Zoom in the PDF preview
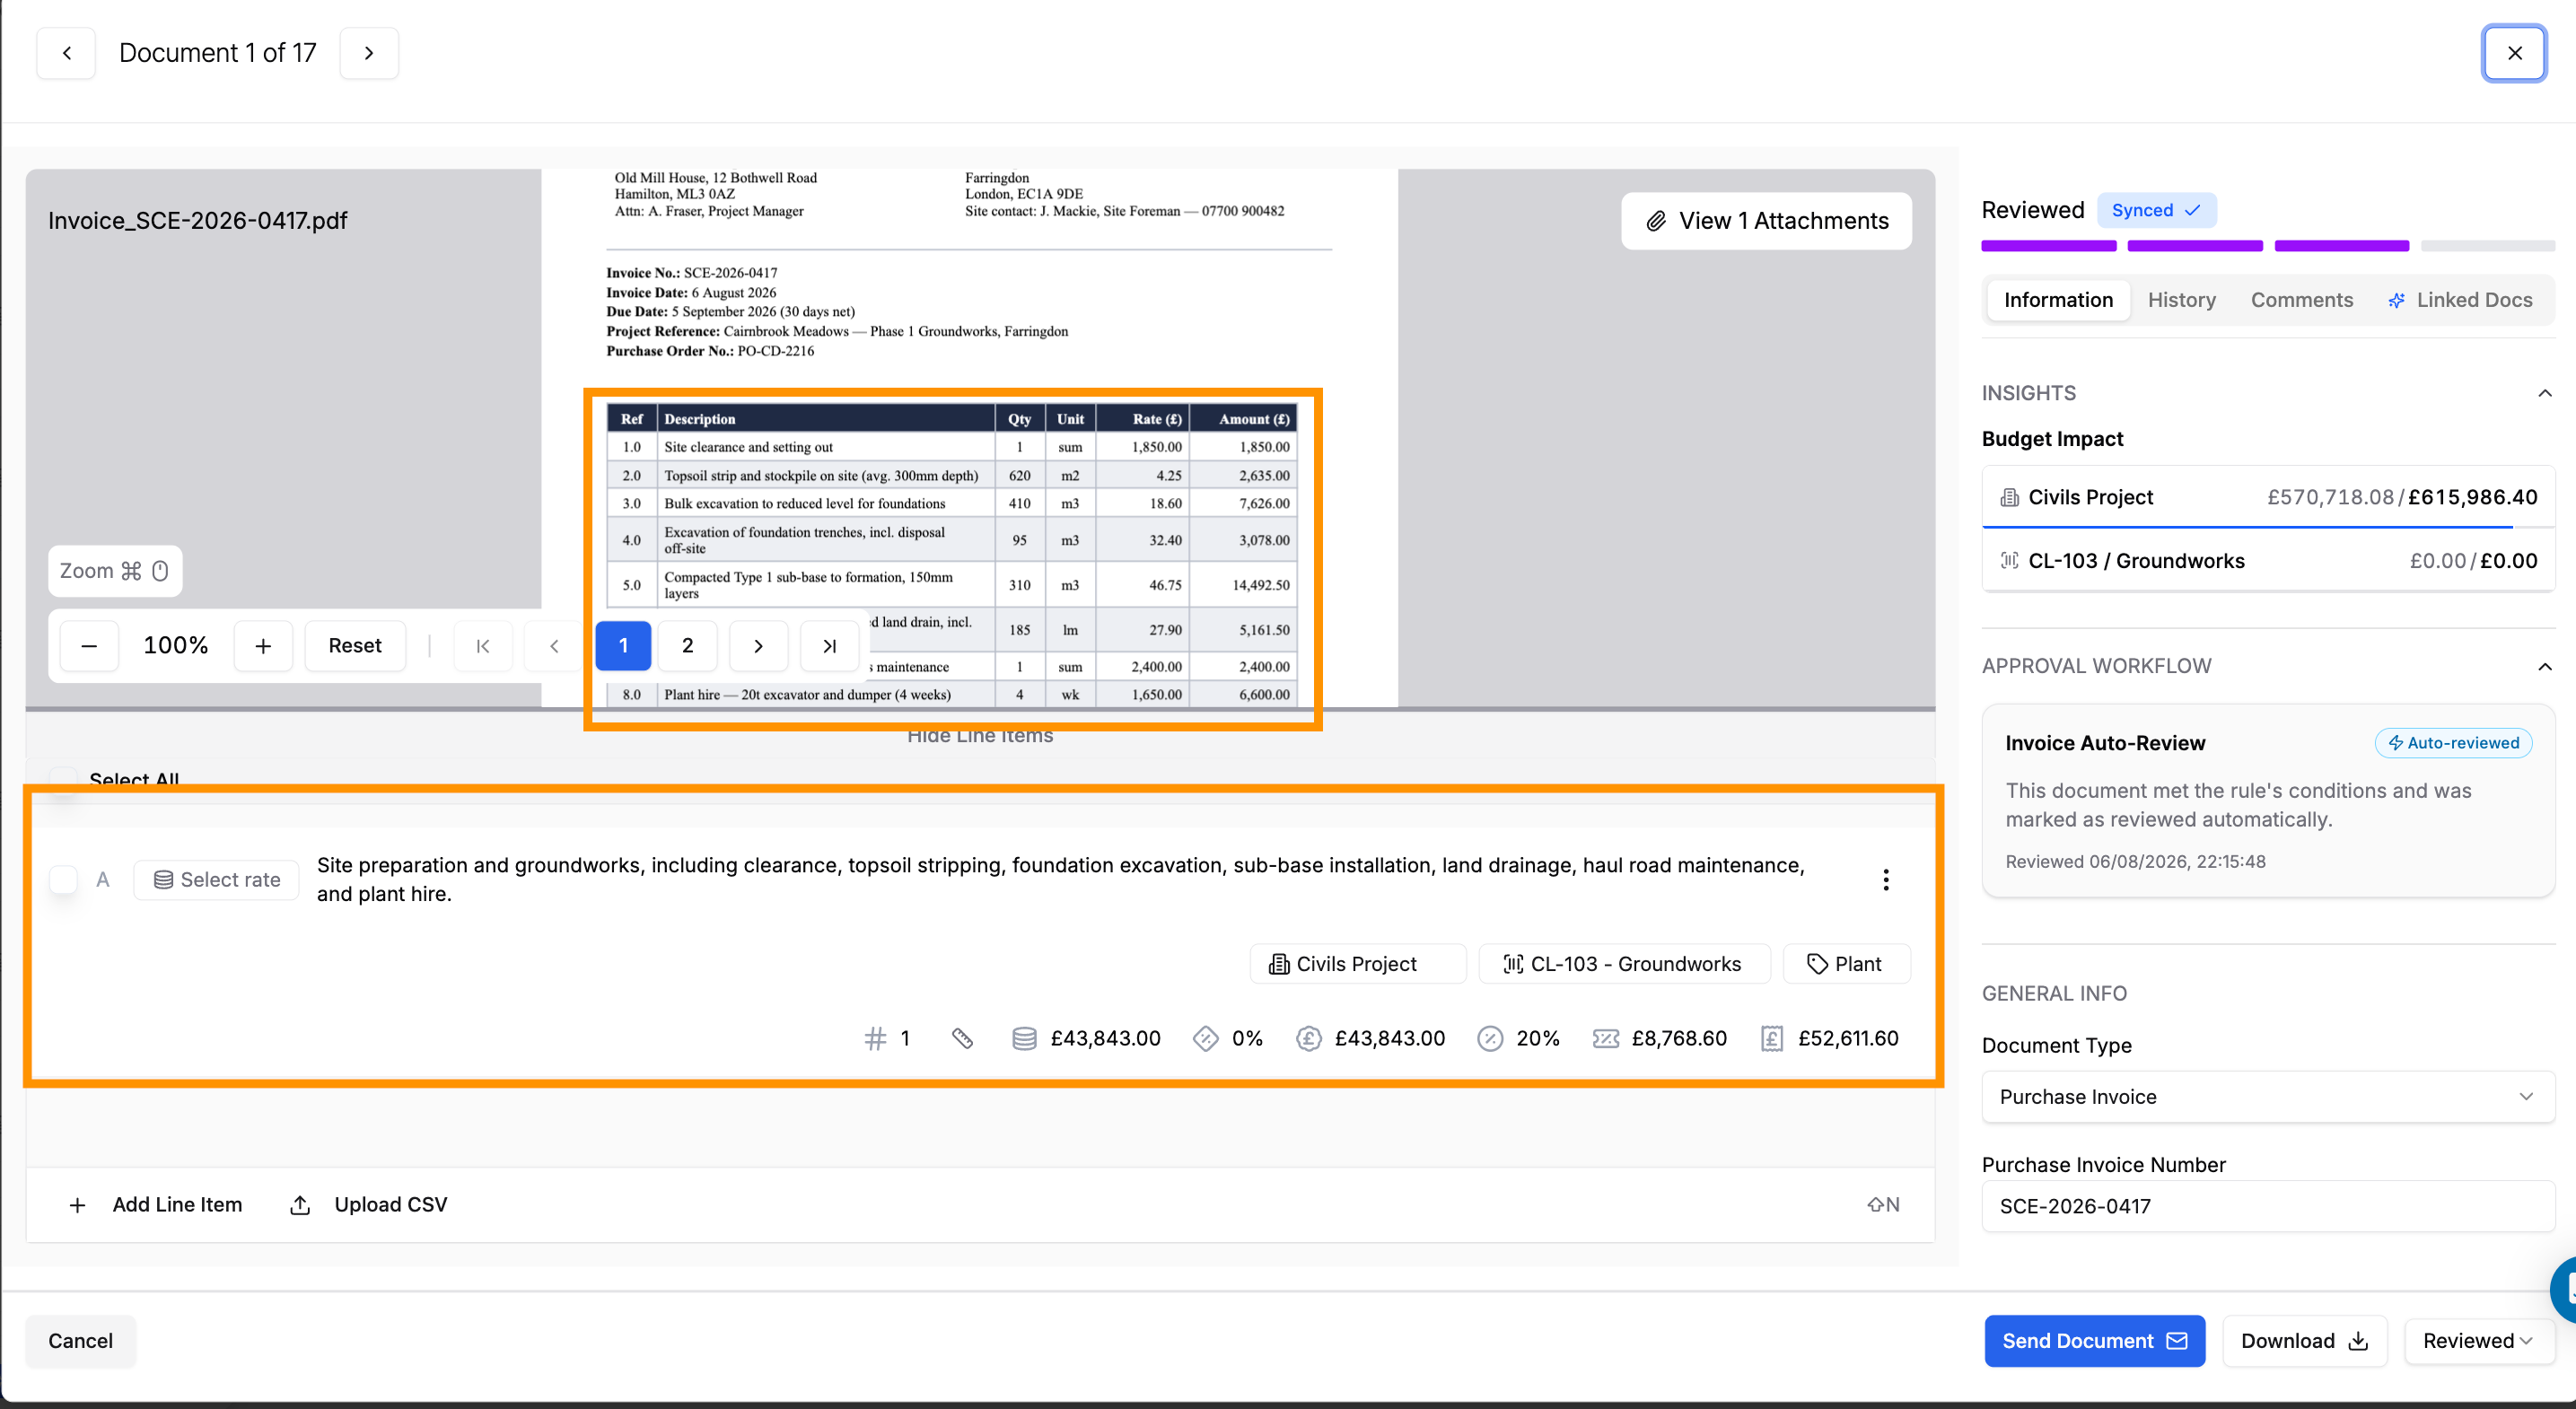 click(263, 646)
